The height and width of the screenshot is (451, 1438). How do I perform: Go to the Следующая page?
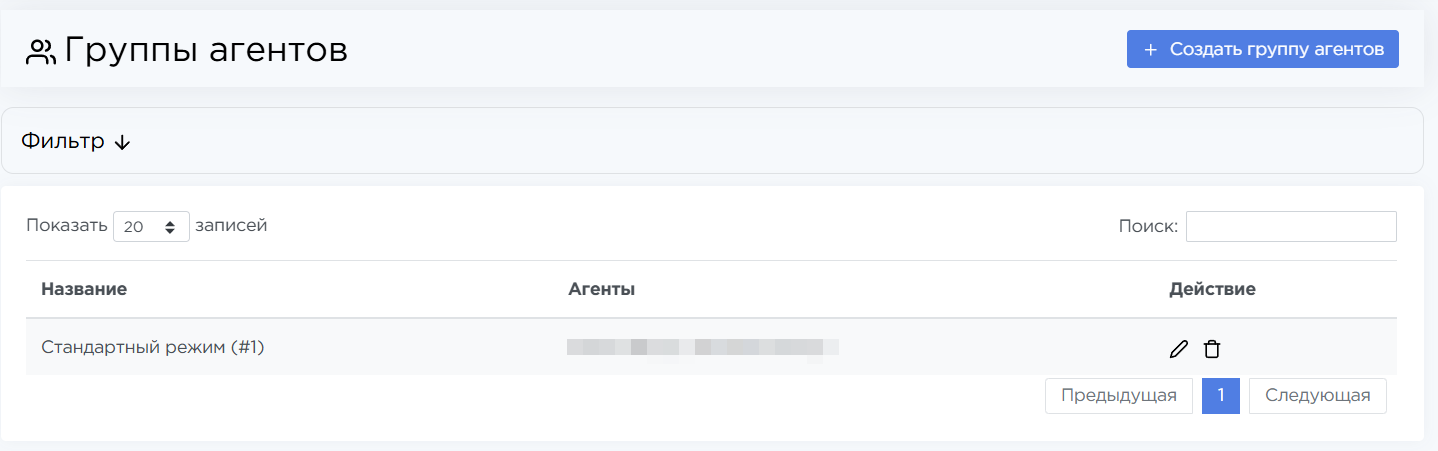click(1317, 396)
